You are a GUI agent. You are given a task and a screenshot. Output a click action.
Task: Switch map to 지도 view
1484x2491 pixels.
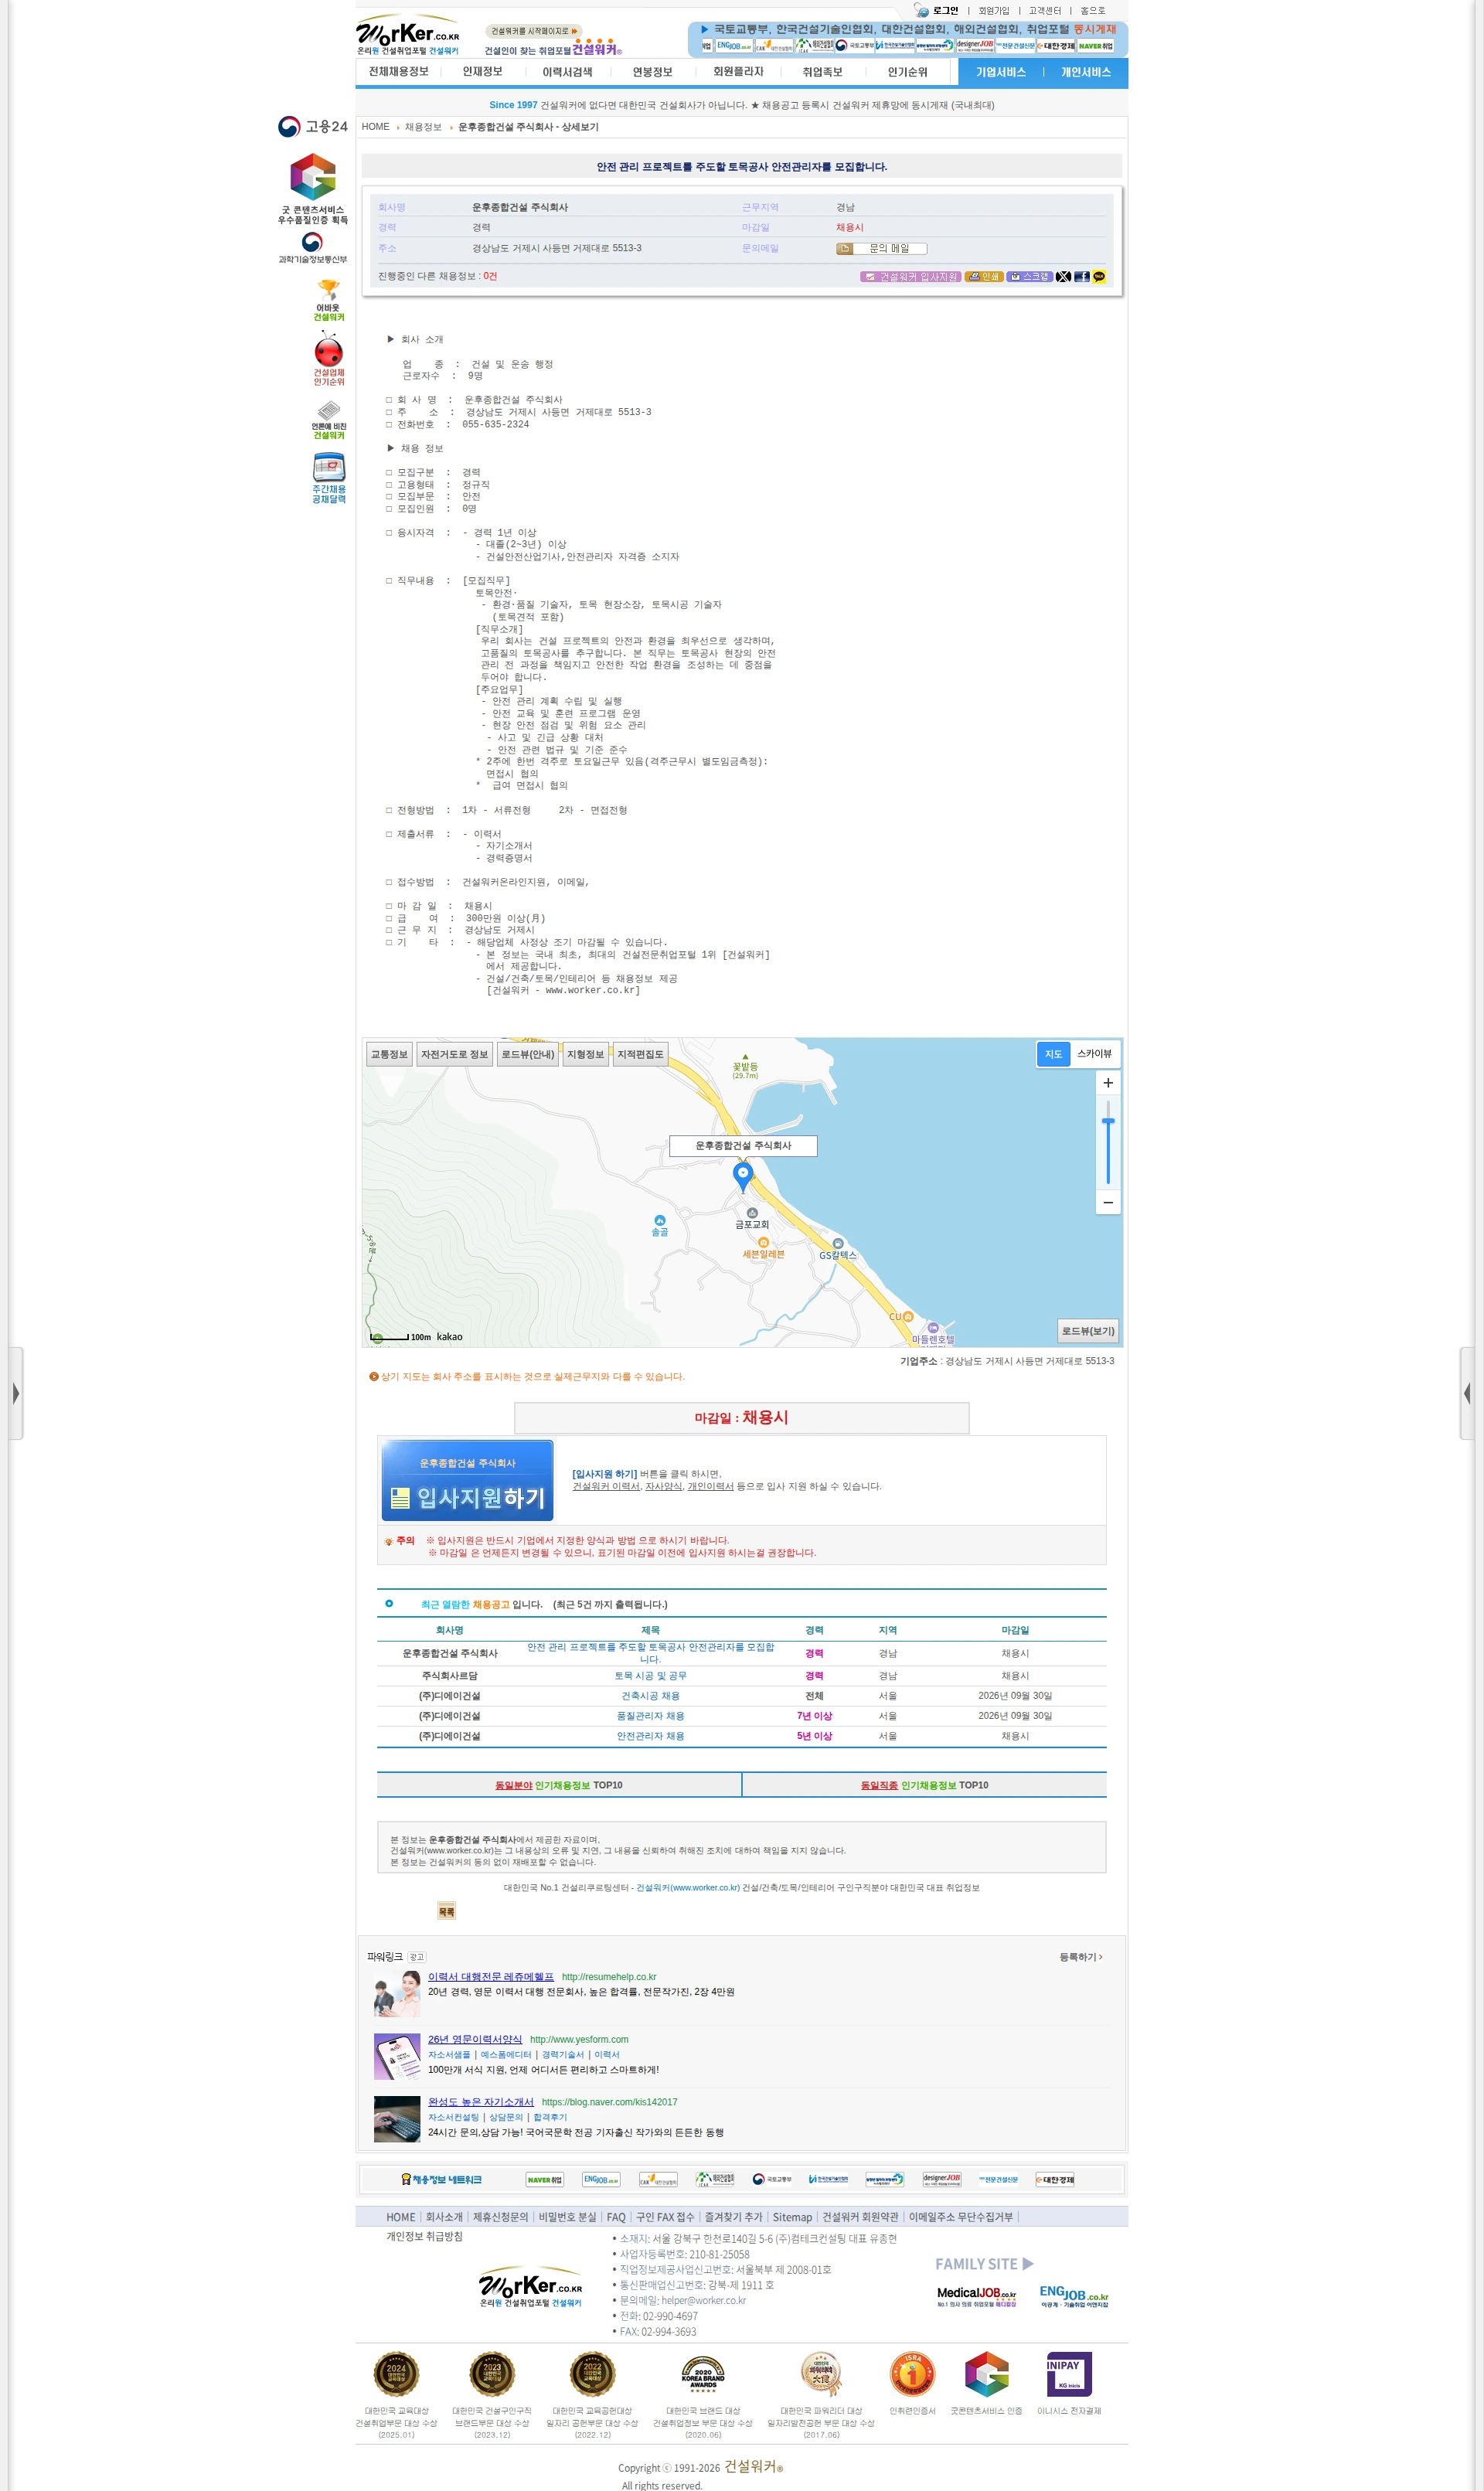(x=1053, y=1054)
